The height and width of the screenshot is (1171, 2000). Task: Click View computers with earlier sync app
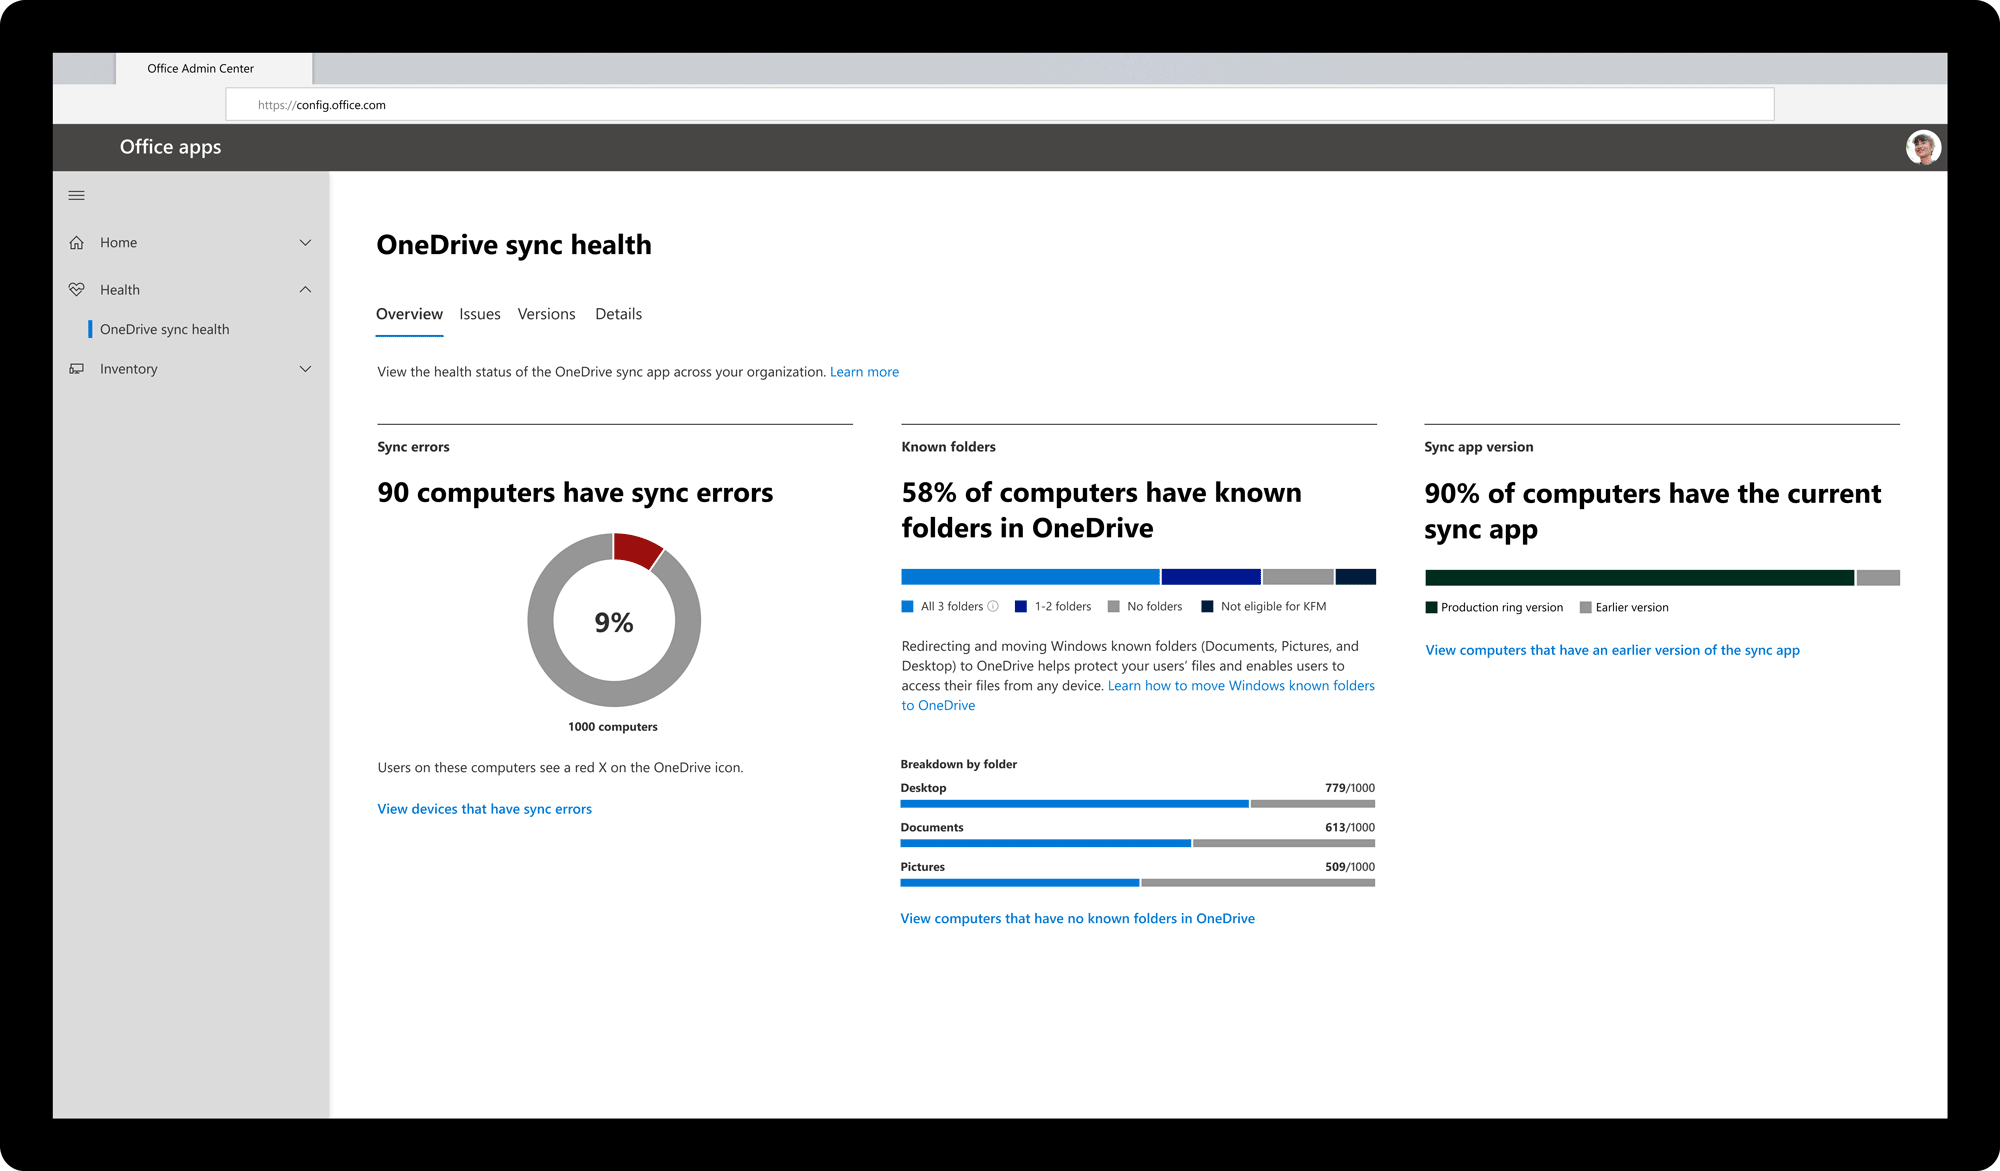[x=1610, y=648]
